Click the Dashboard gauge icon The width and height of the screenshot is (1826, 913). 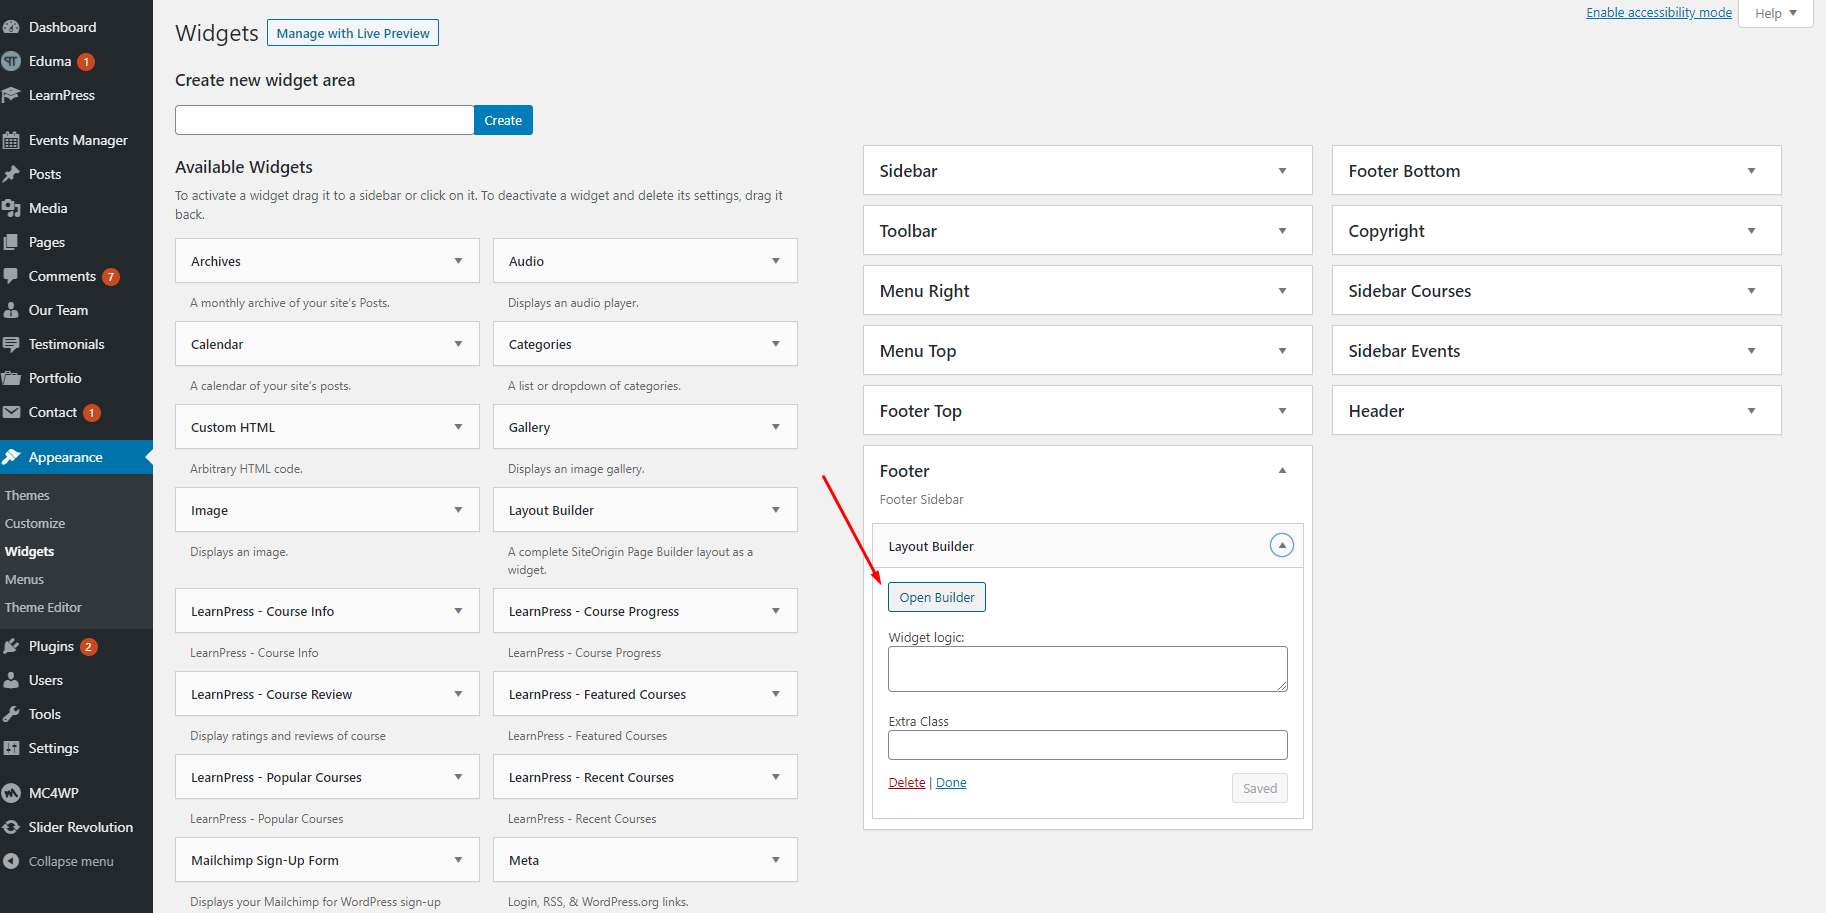11,27
